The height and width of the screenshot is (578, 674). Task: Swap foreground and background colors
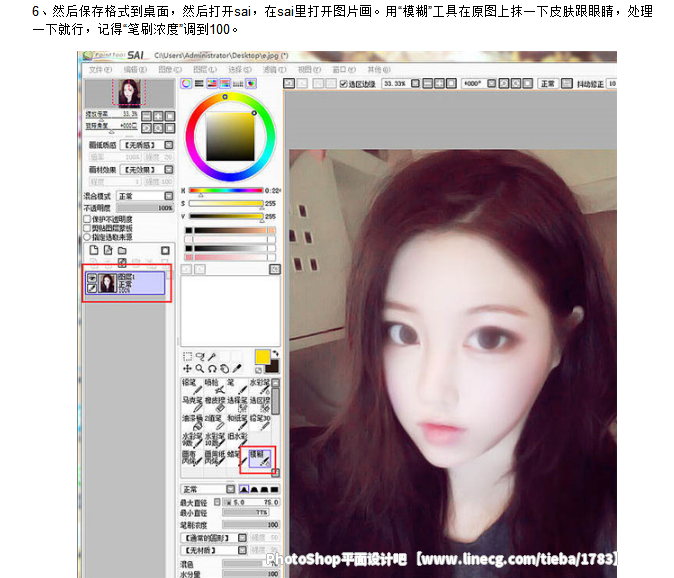pos(275,354)
